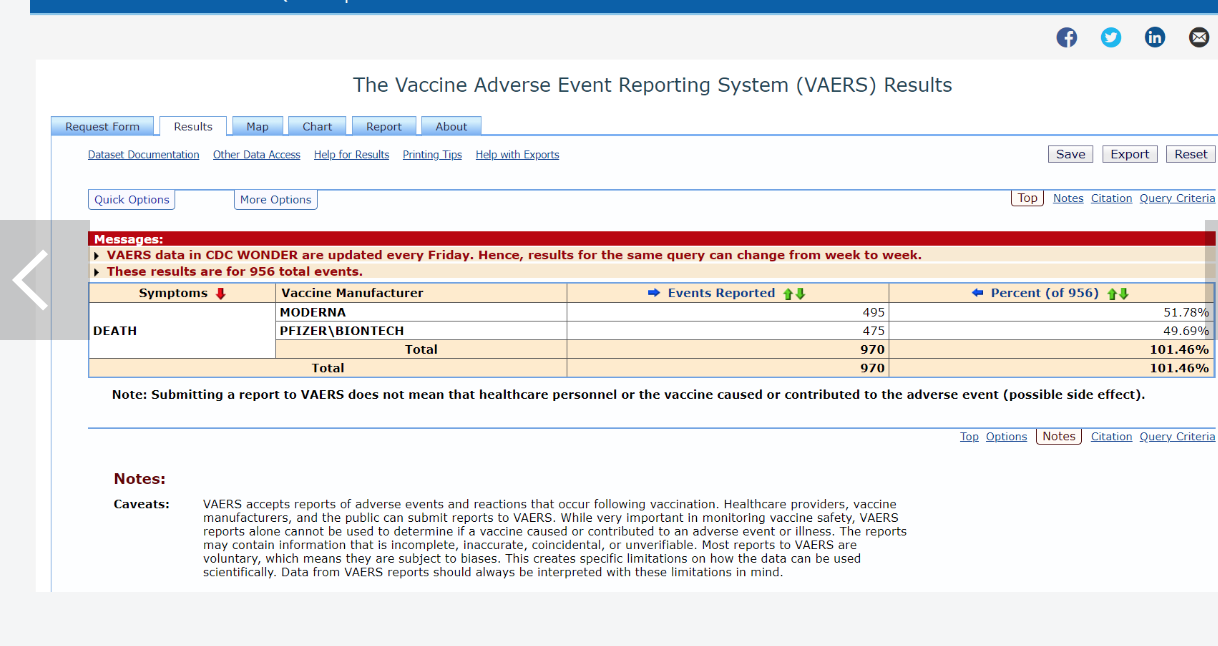Sort Percent column ascending with green up arrow
Image resolution: width=1218 pixels, height=646 pixels.
[x=1111, y=293]
